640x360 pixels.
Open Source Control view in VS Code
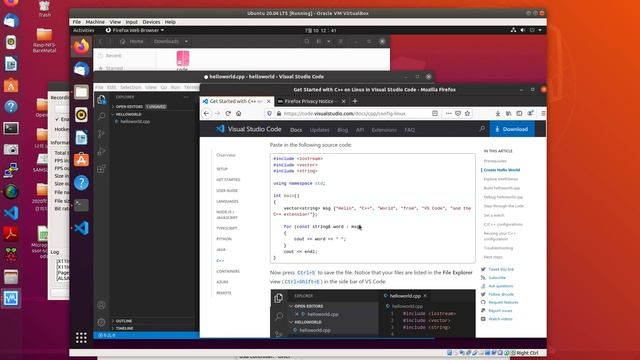[101, 134]
